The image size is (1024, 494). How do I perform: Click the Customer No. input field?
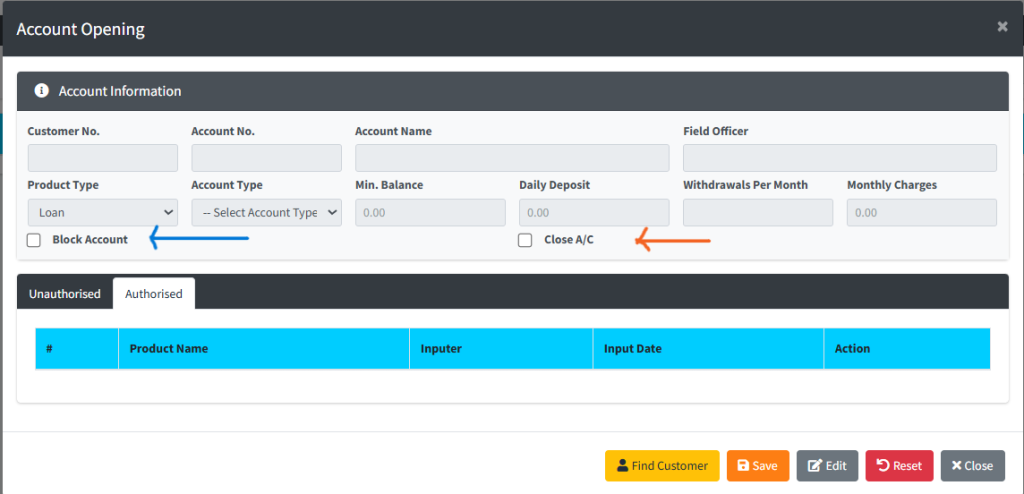tap(103, 158)
